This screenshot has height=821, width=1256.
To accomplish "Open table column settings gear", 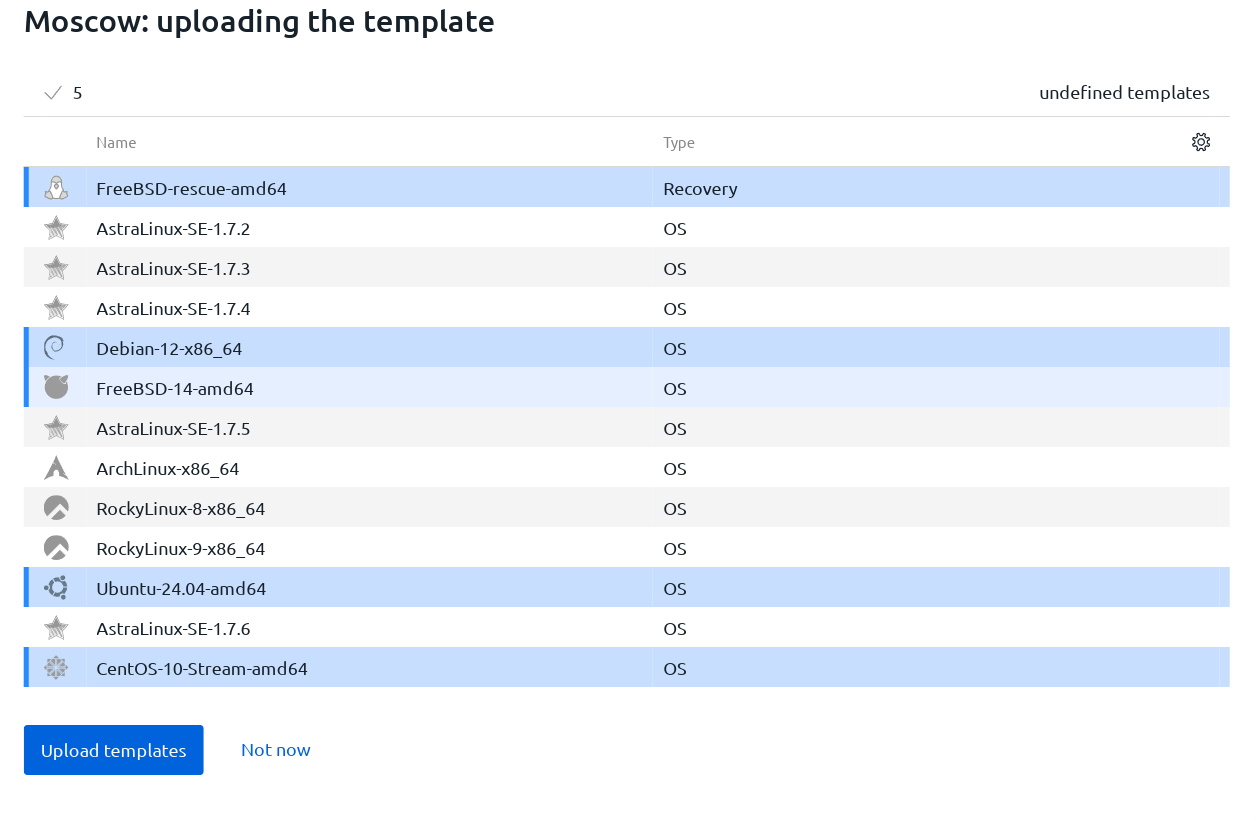I will coord(1201,142).
